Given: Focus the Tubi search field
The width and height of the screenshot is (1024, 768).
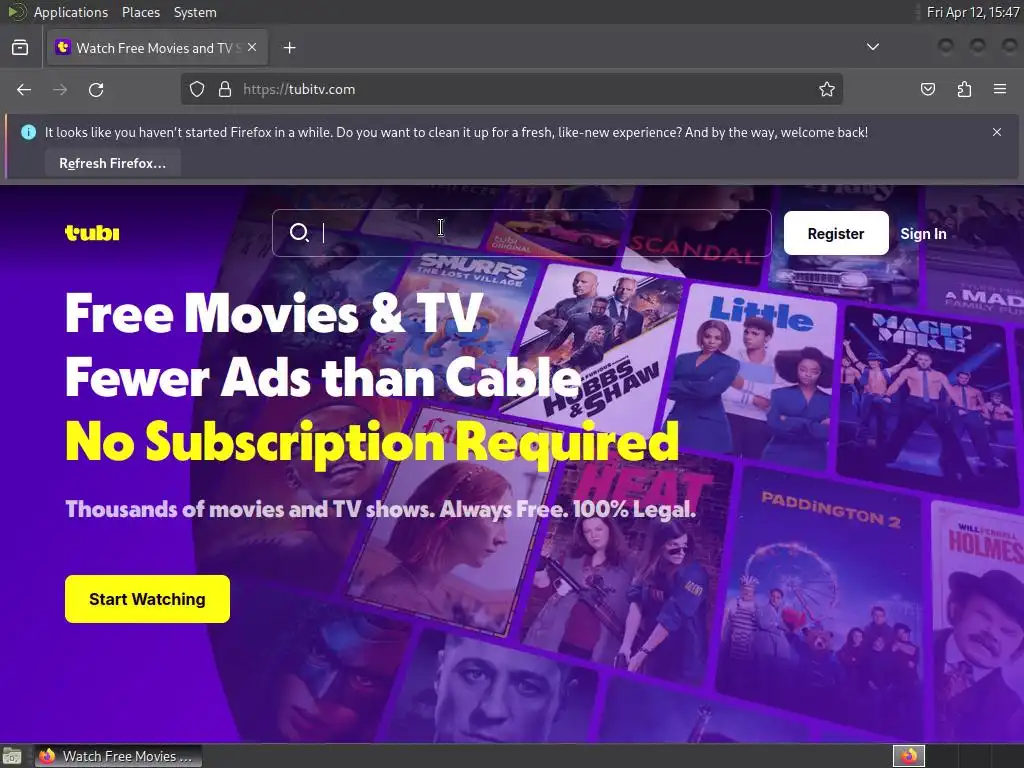Looking at the screenshot, I should [521, 233].
